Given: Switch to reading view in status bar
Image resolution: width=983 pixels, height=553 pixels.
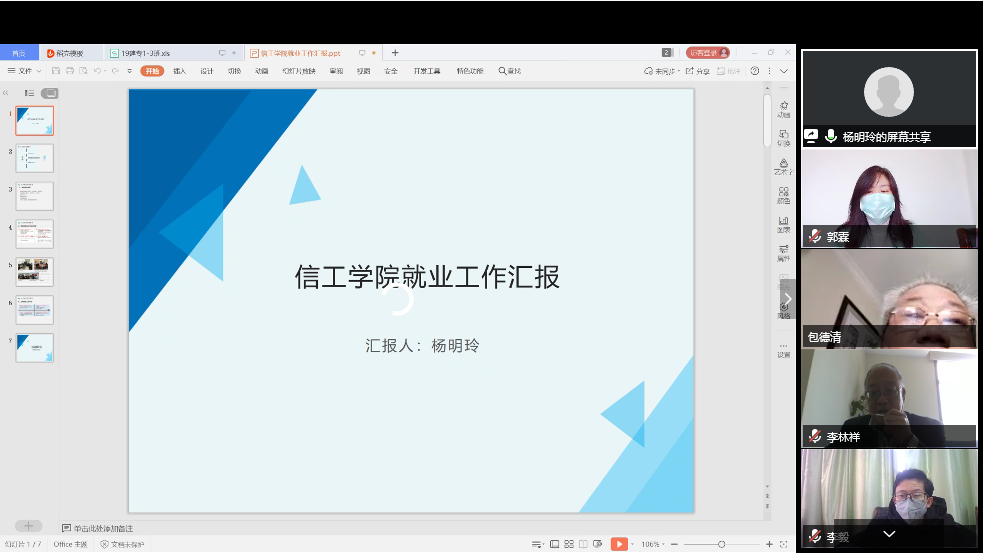Looking at the screenshot, I should tap(583, 544).
